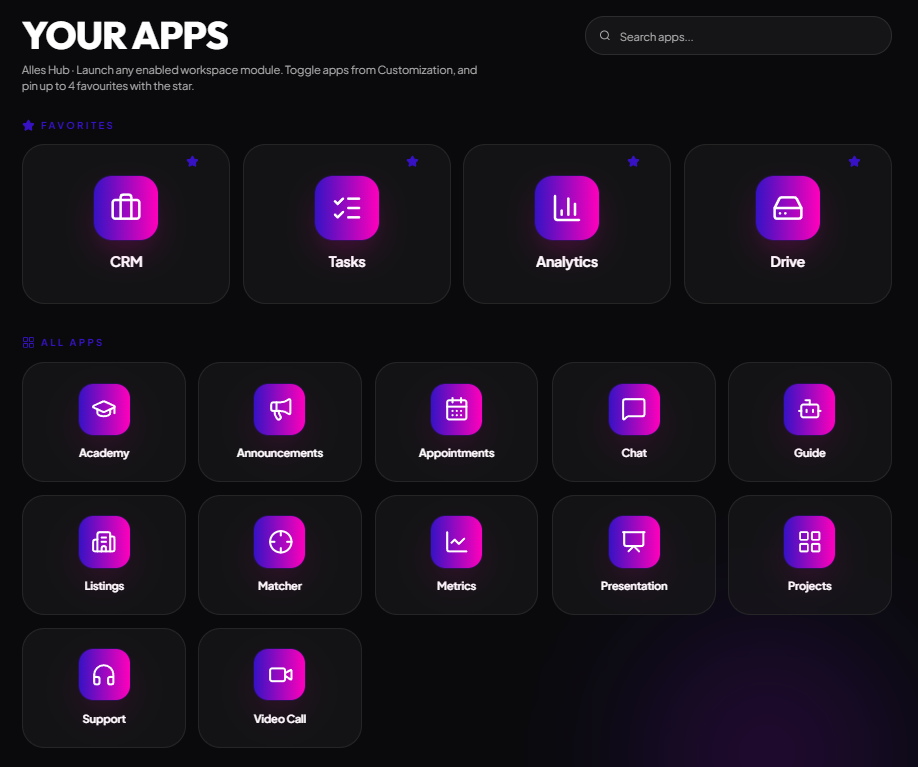Click the YOUR APPS title
This screenshot has width=918, height=767.
(125, 36)
